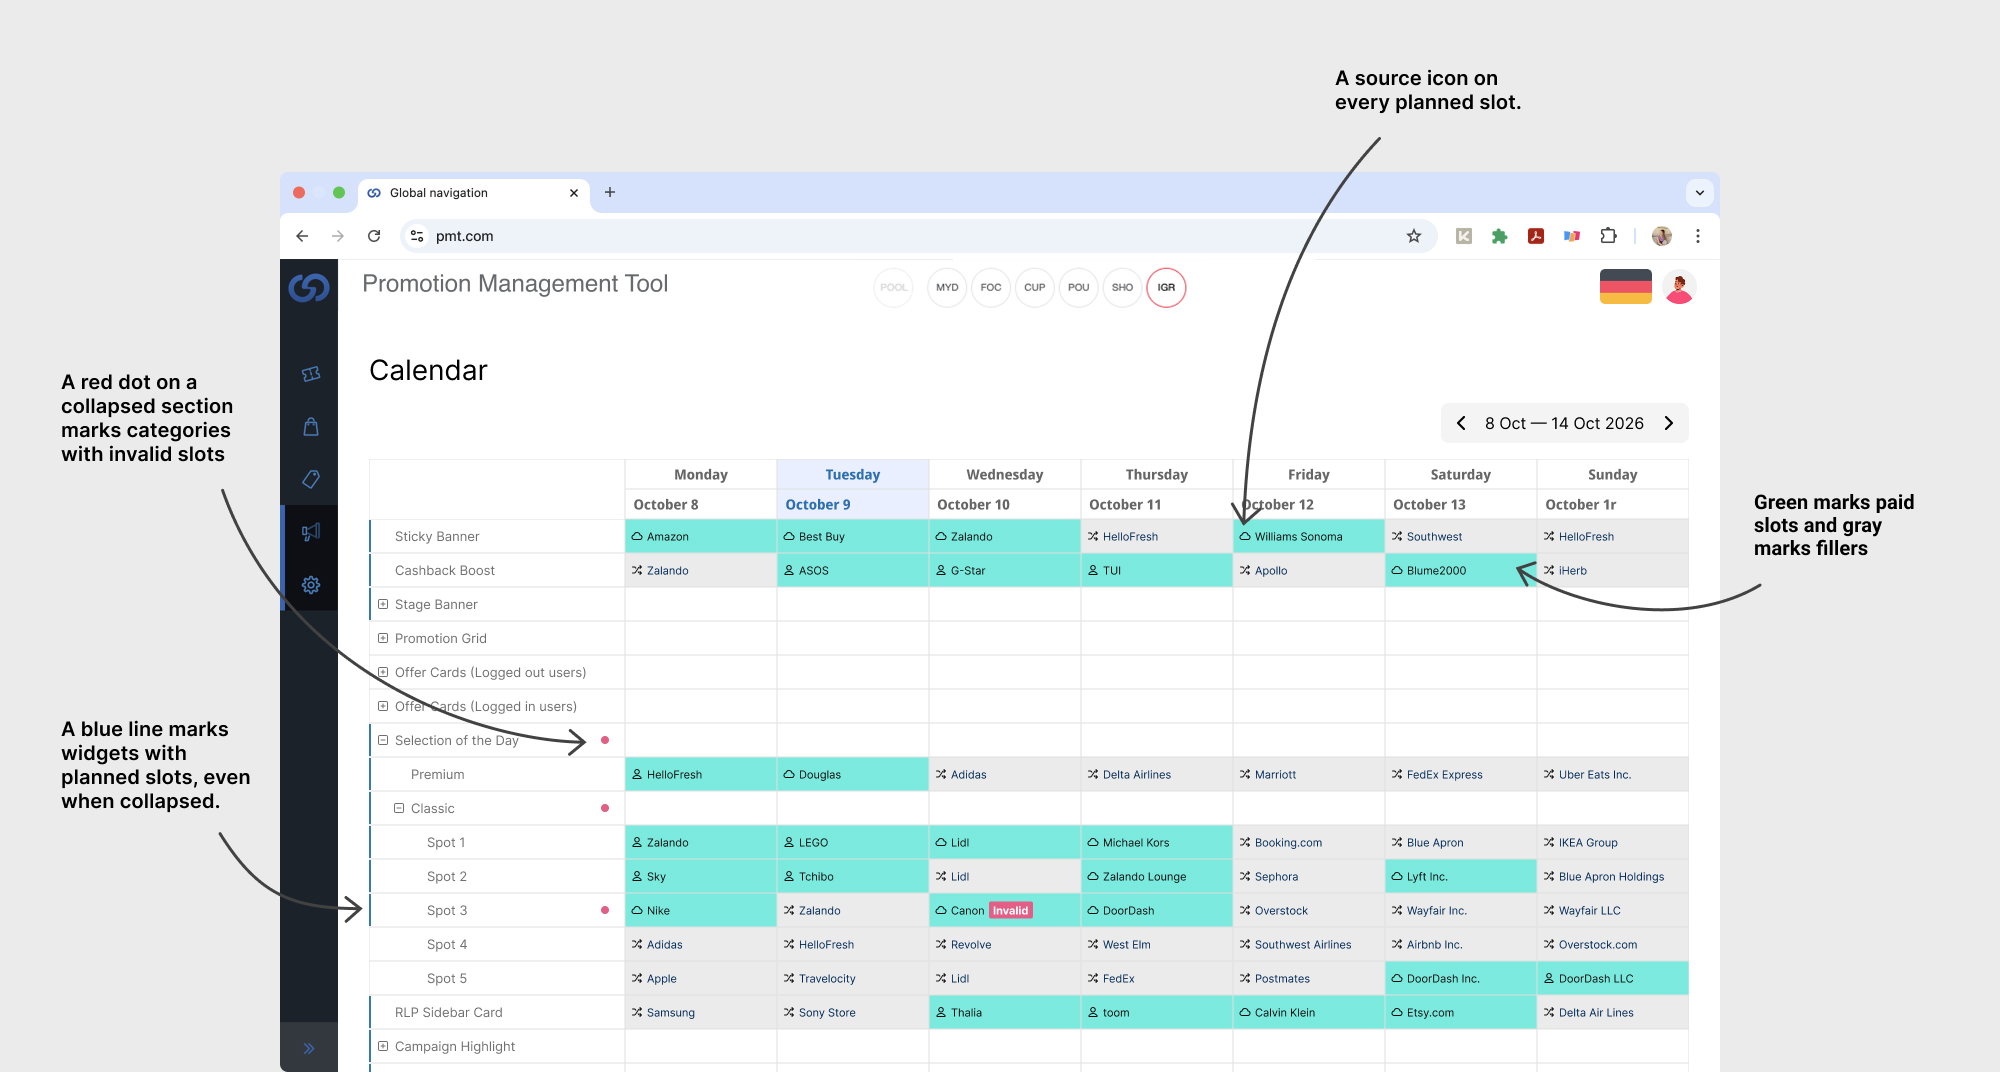
Task: Click the pmt.com address bar
Action: (x=917, y=236)
